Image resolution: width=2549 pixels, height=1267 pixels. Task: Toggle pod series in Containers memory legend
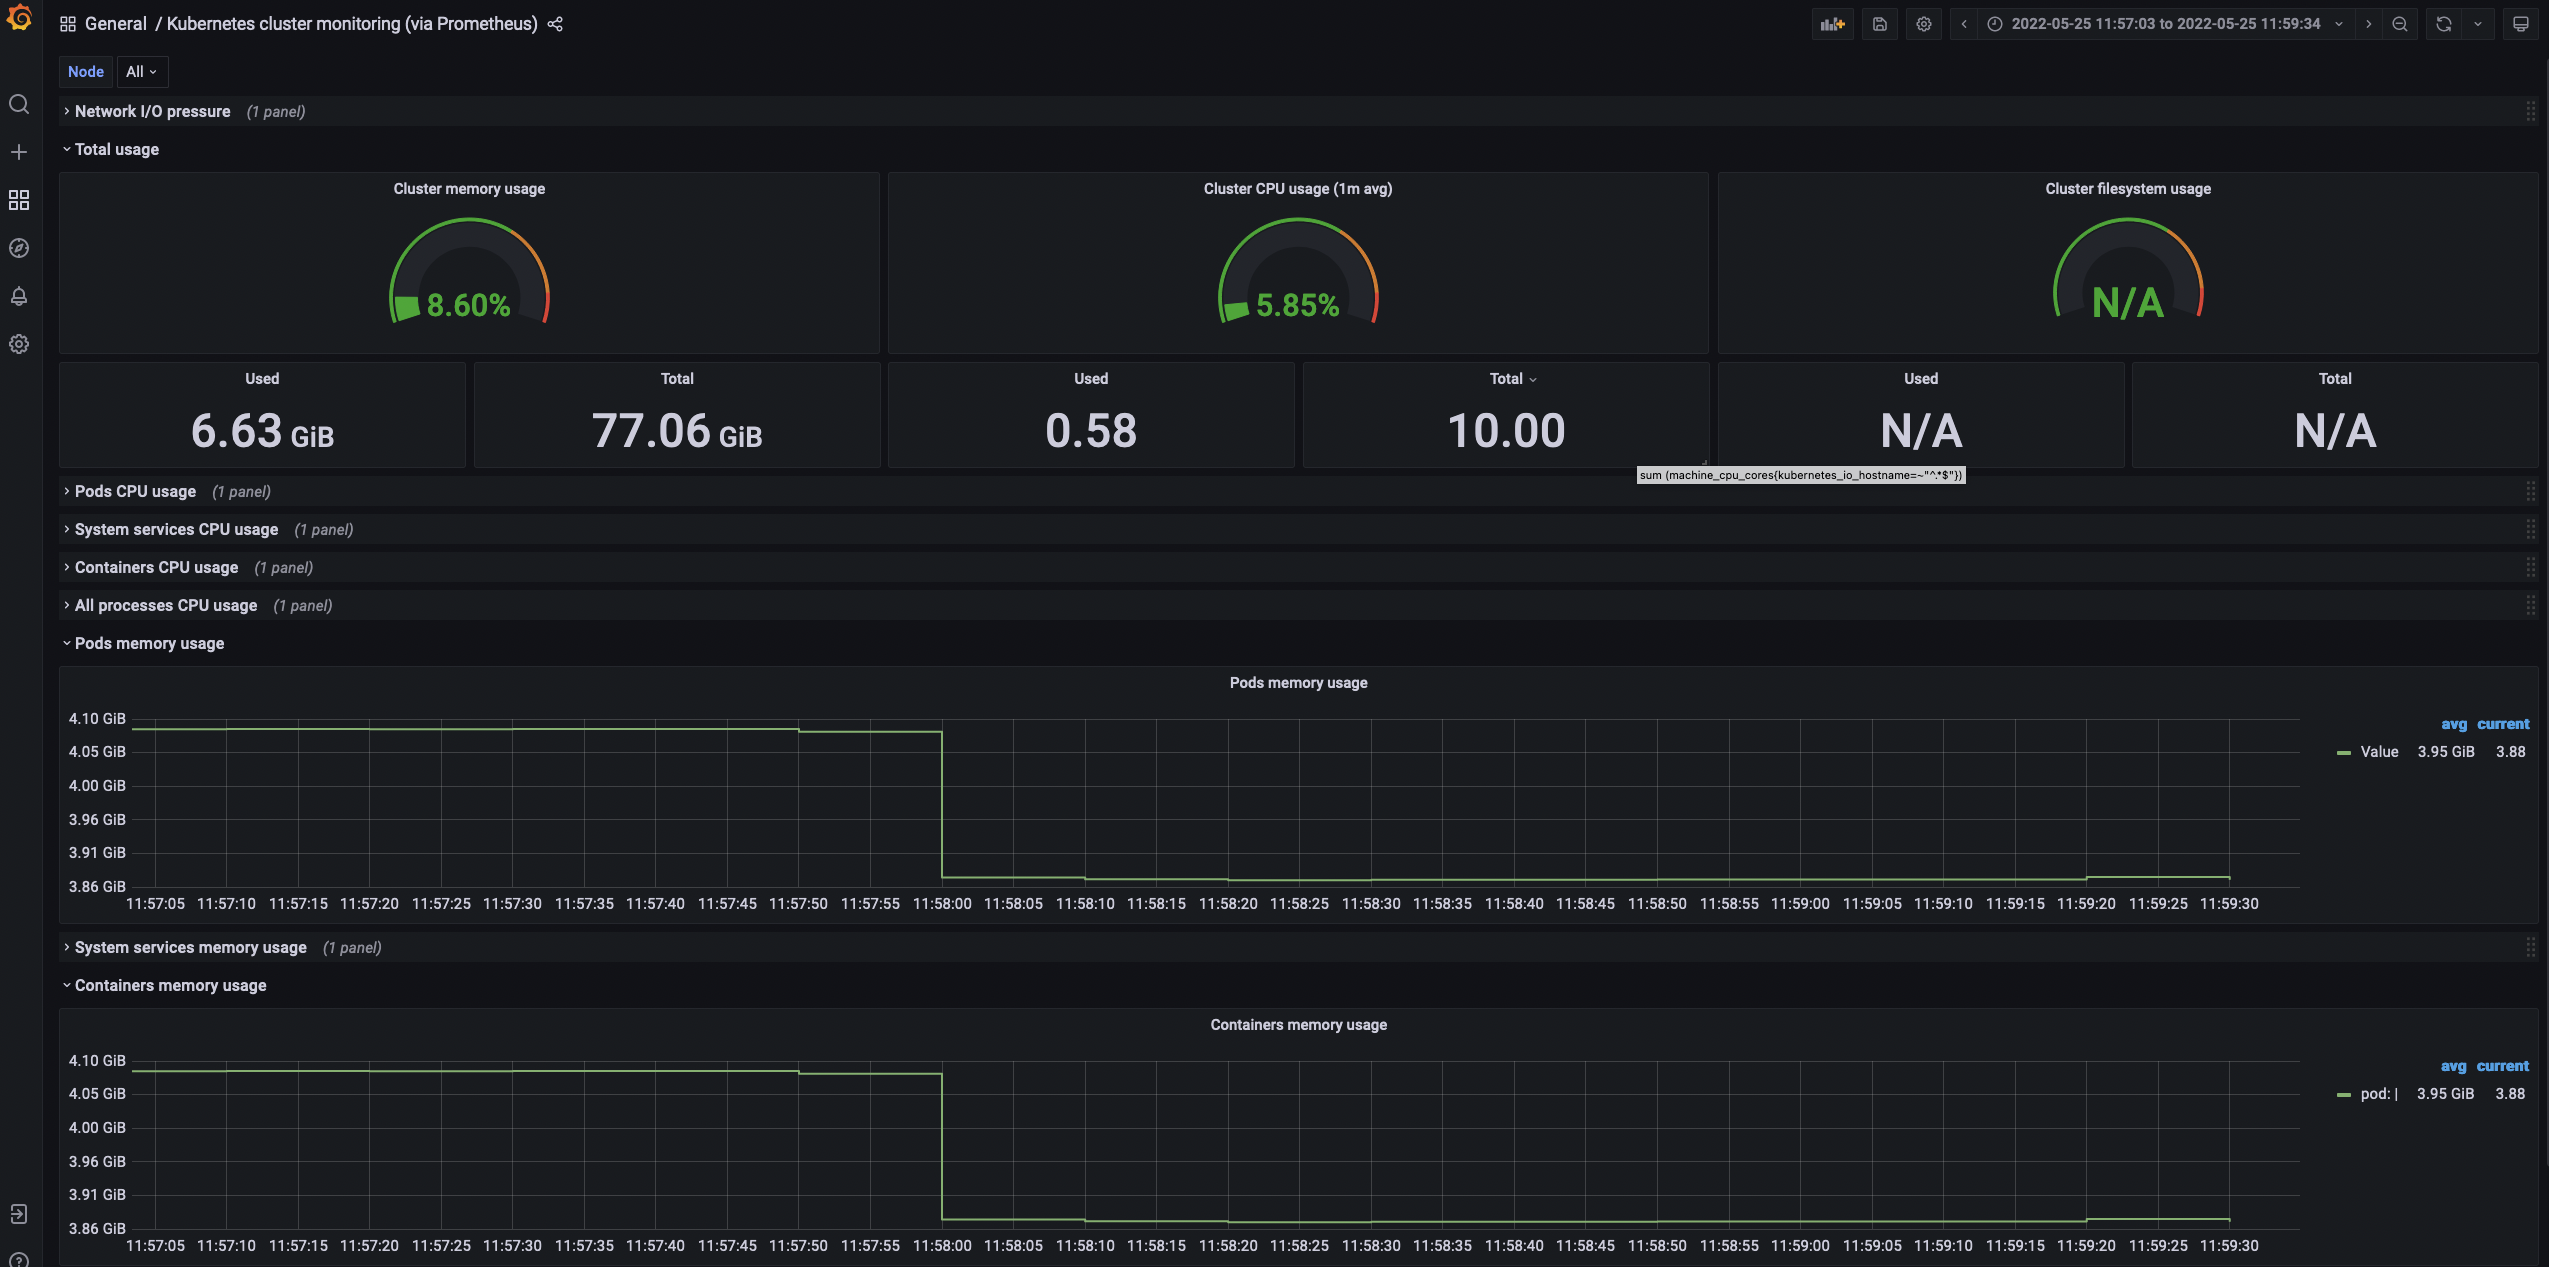click(x=2378, y=1094)
